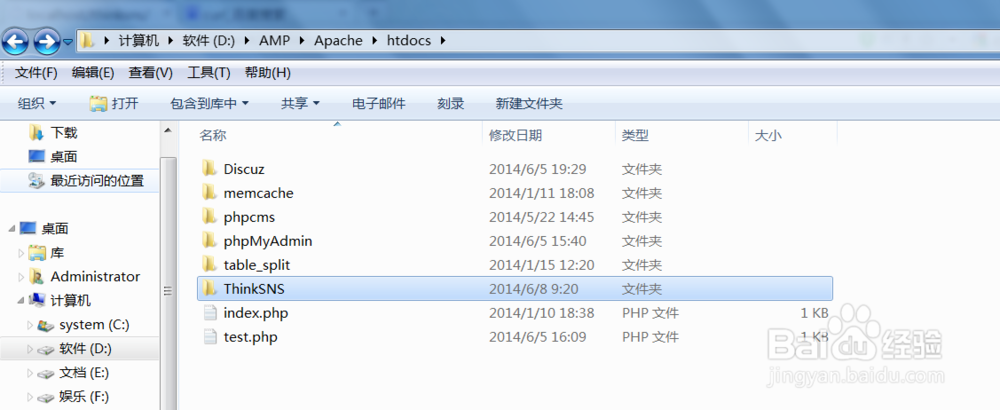Viewport: 1000px width, 410px height.
Task: Sort by 修改日期 column header
Action: pyautogui.click(x=515, y=135)
